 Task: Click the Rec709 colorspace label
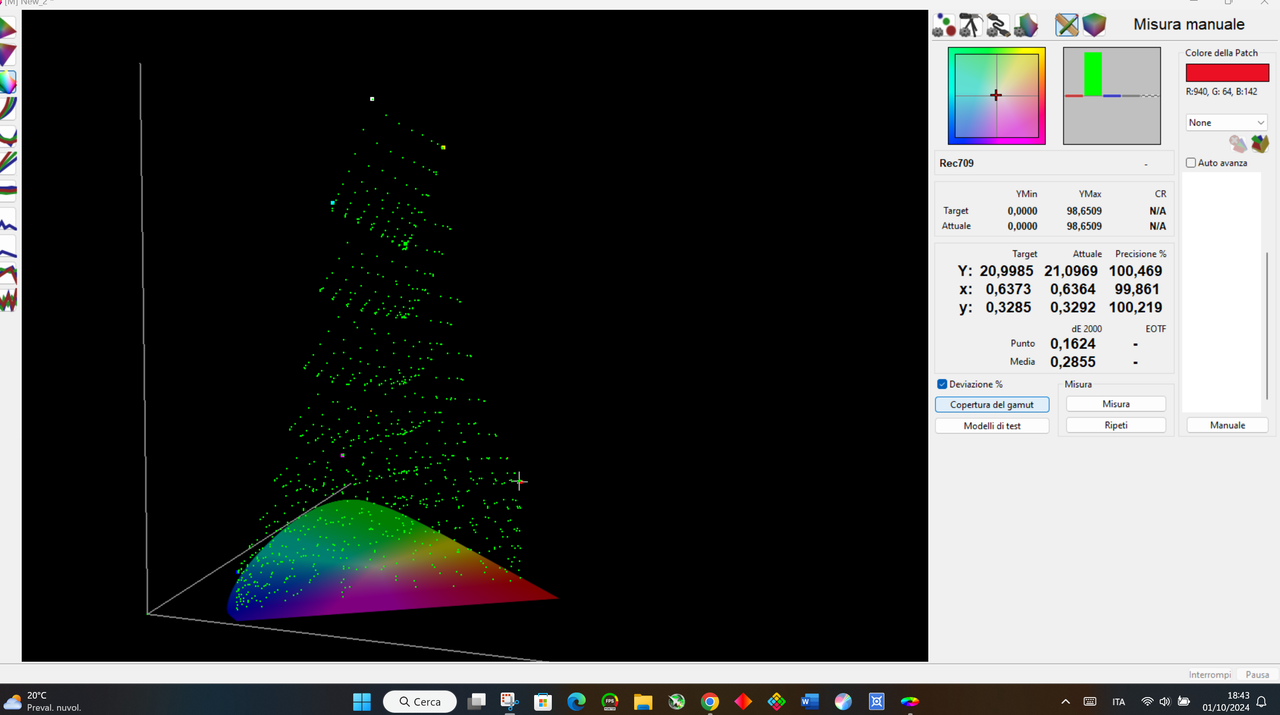coord(956,163)
